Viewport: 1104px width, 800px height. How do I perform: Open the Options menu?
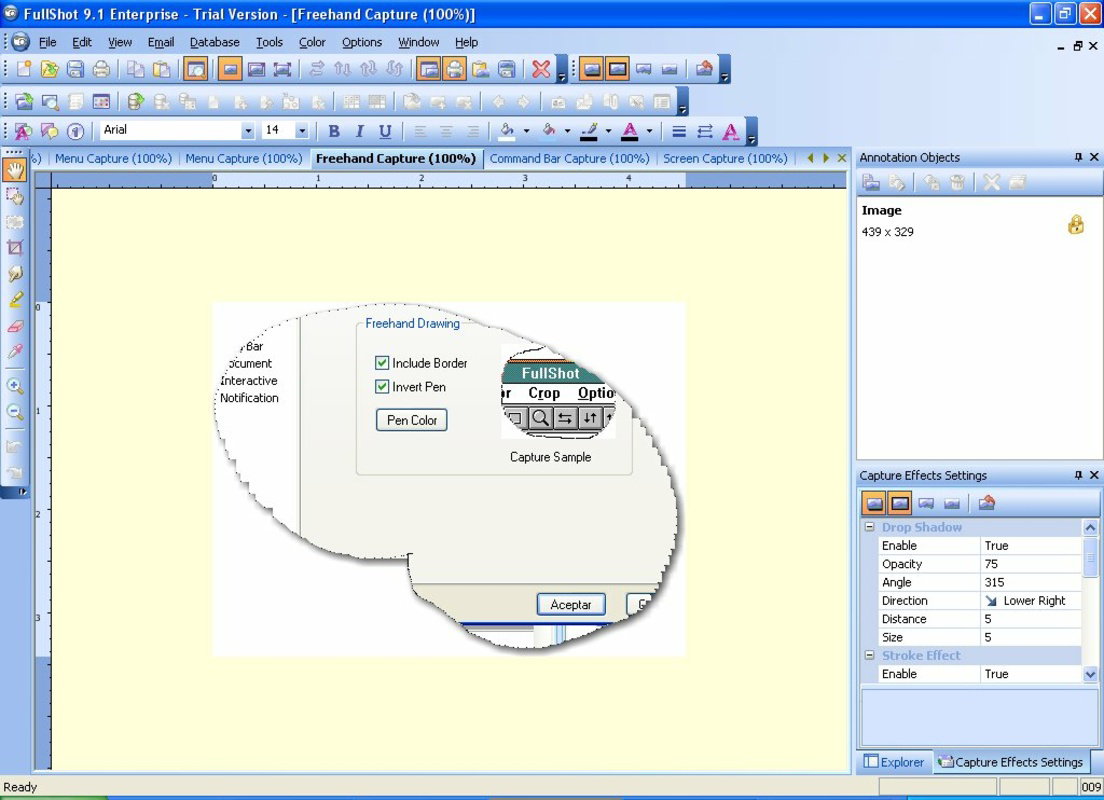362,42
